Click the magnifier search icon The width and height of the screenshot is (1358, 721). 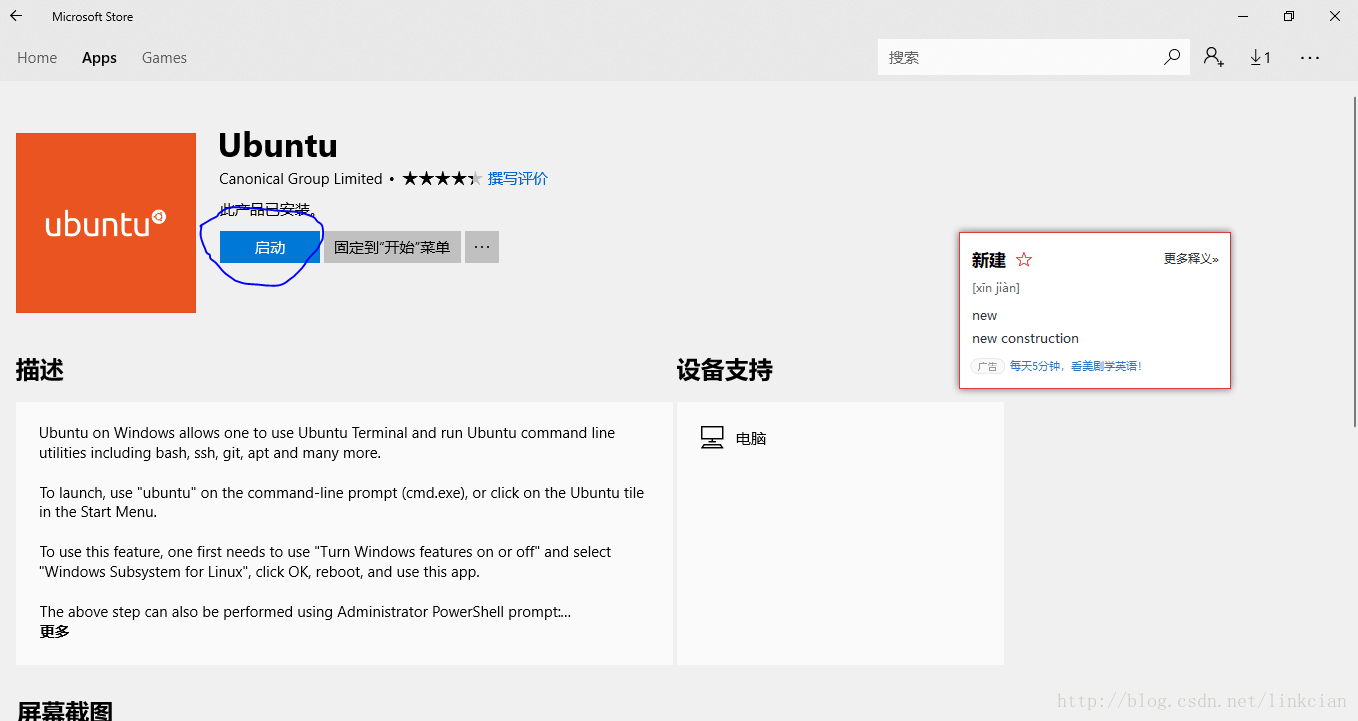[1172, 57]
